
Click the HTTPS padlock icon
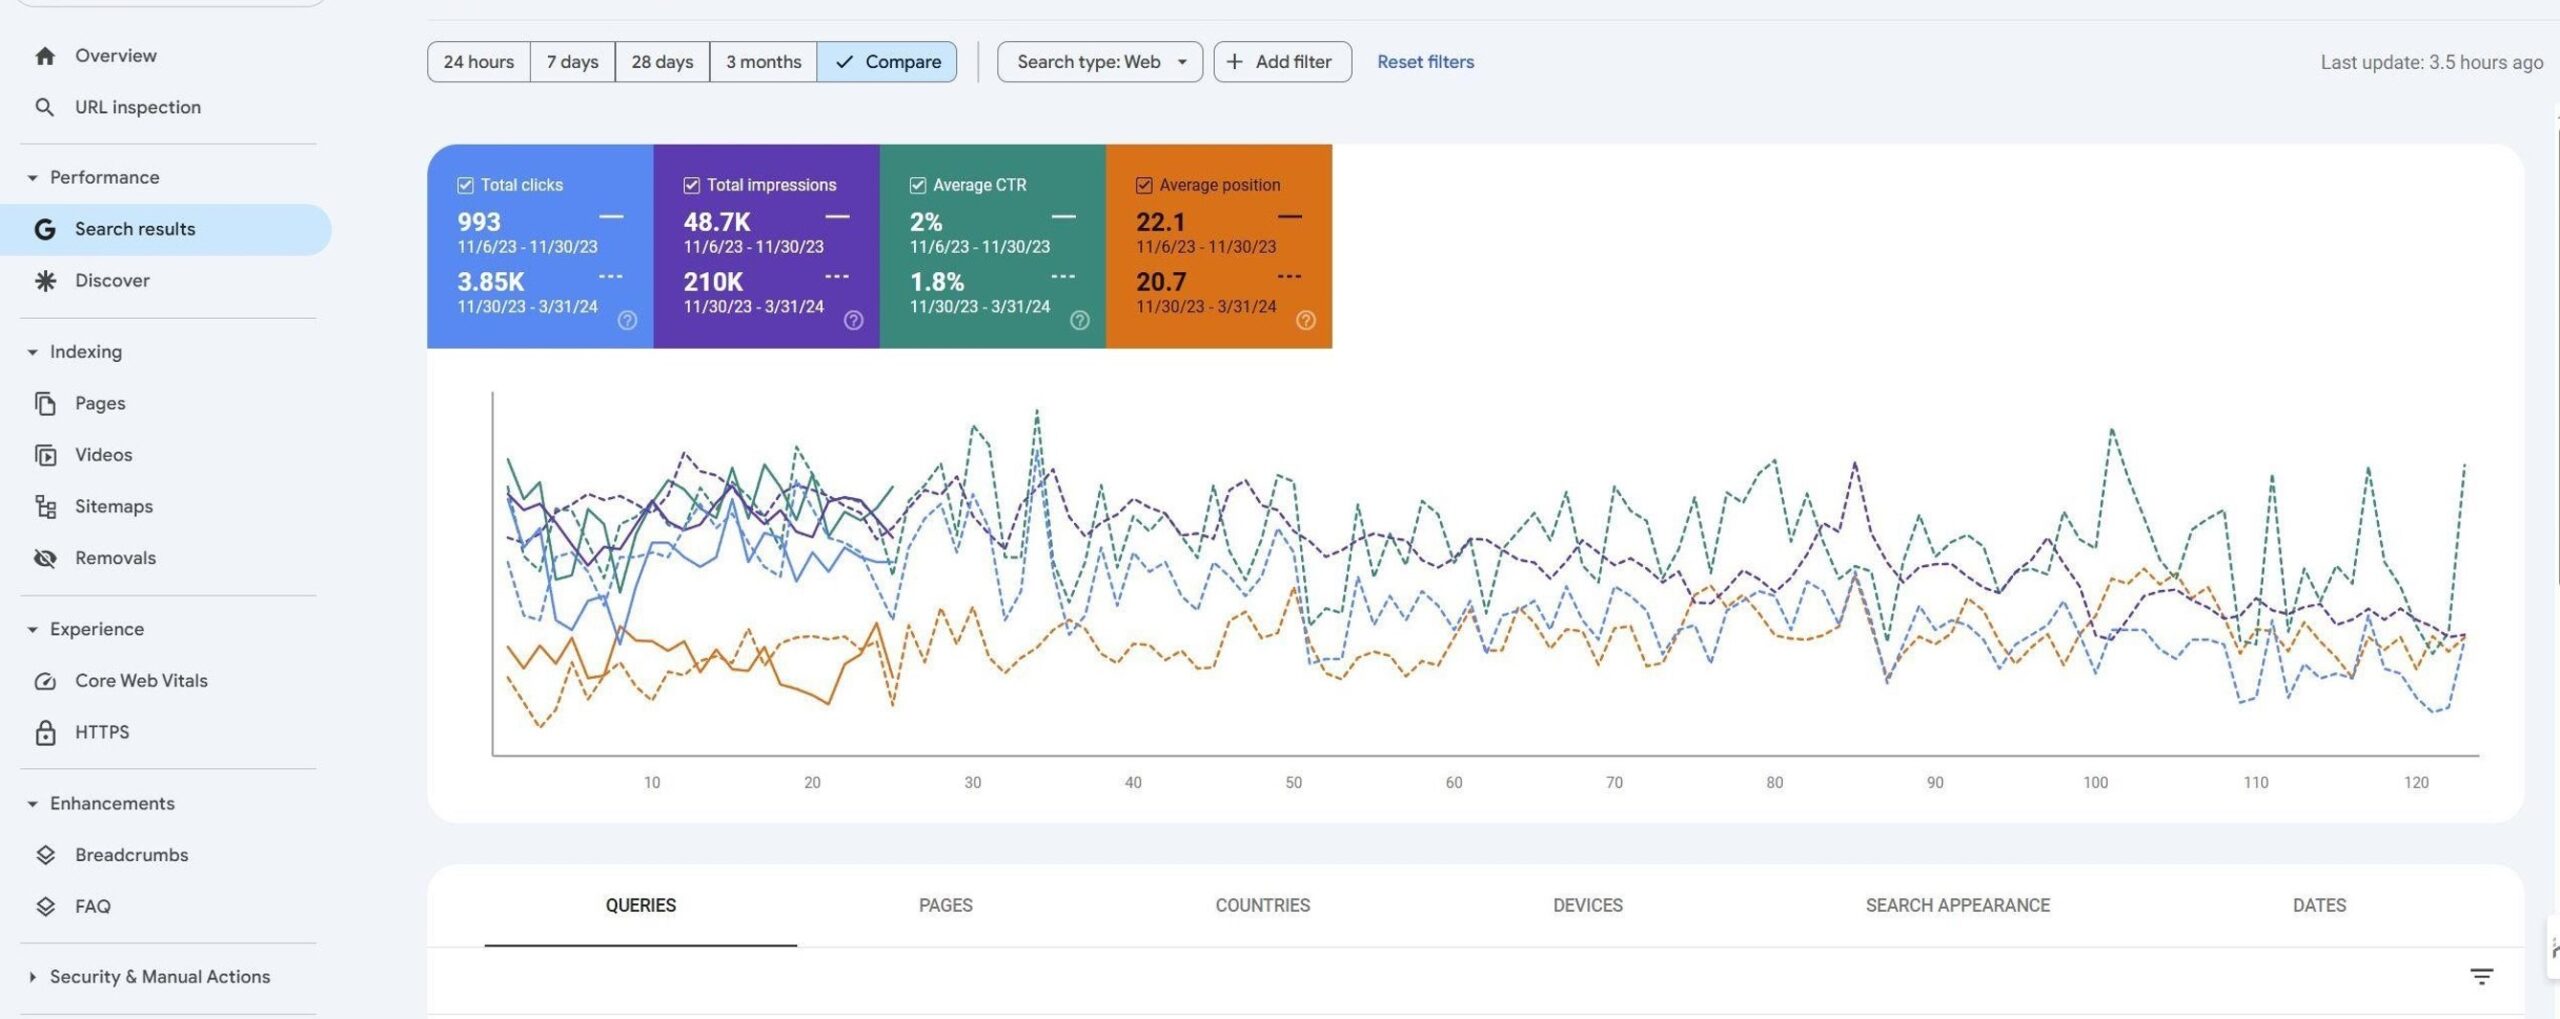(x=45, y=733)
